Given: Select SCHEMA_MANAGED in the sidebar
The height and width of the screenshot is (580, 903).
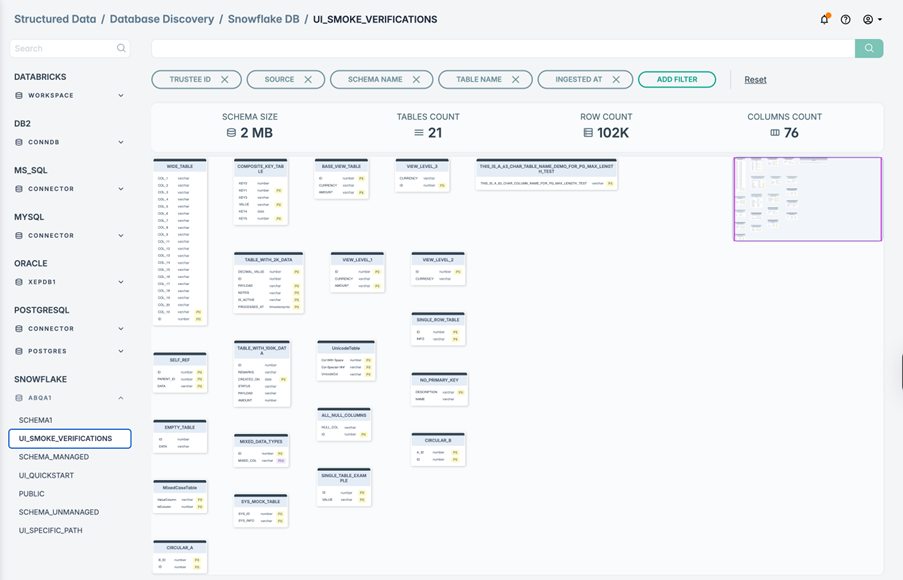Looking at the screenshot, I should [54, 457].
